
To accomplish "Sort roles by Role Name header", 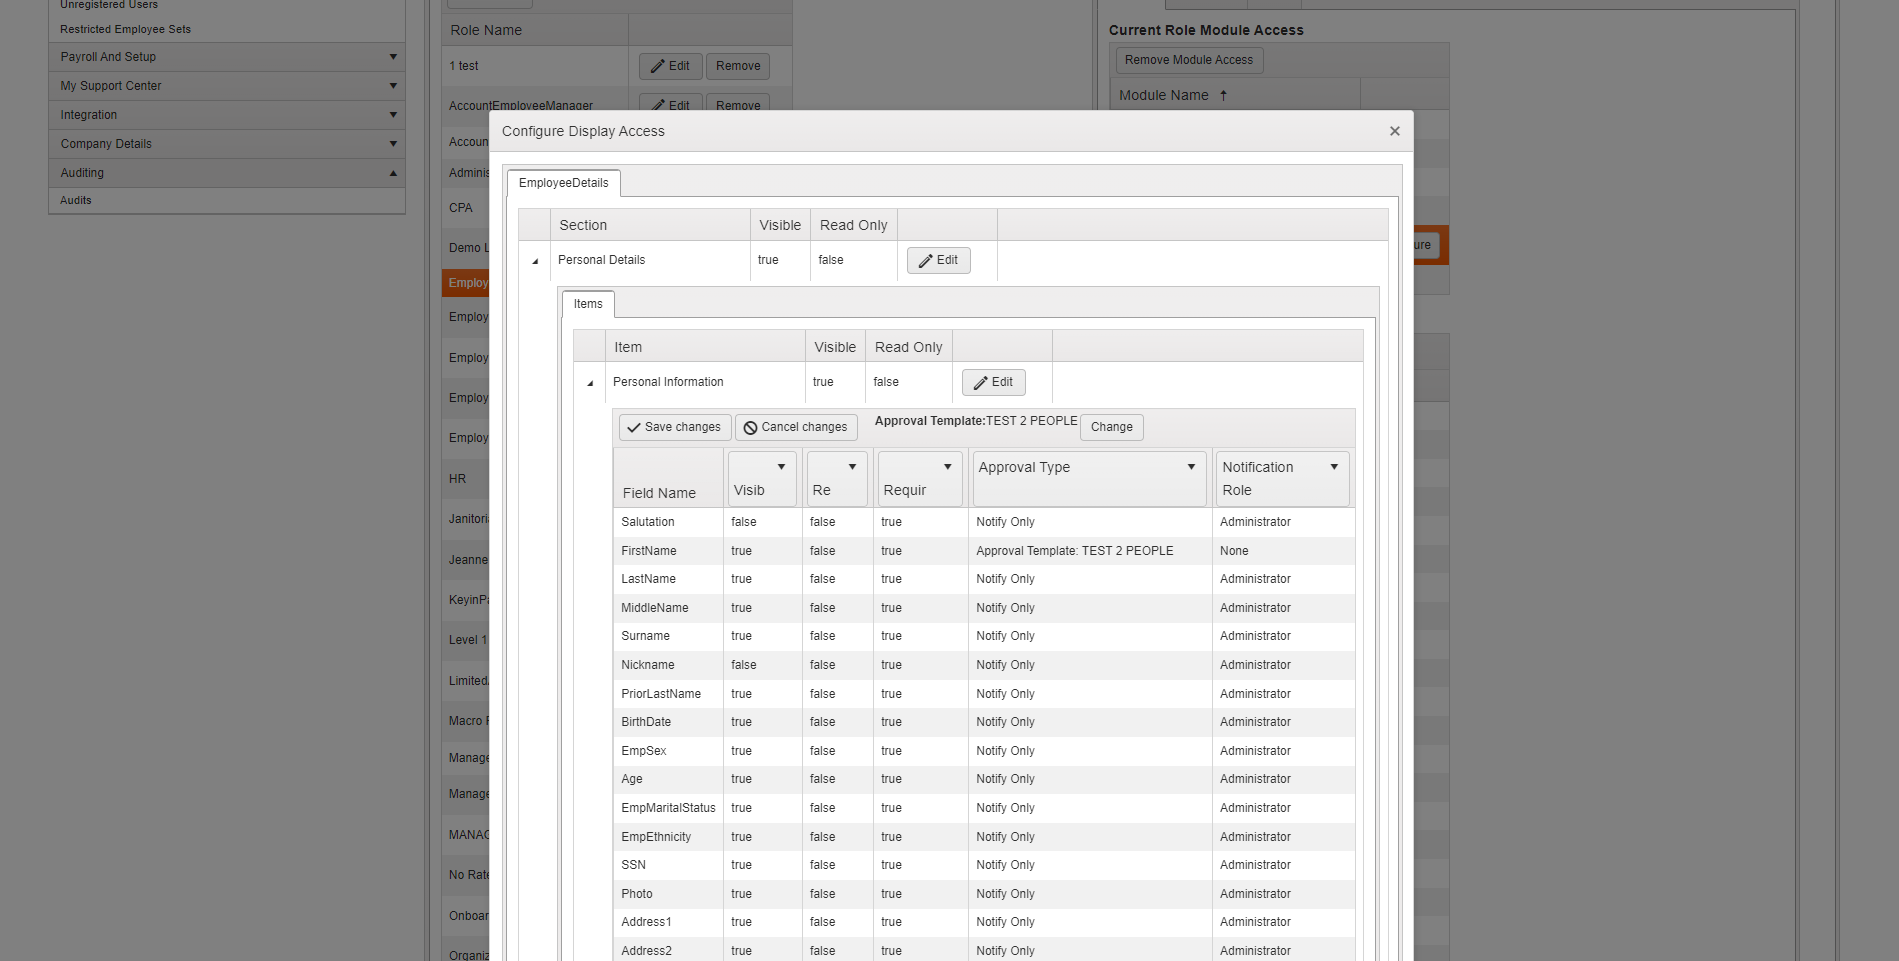I will coord(486,30).
